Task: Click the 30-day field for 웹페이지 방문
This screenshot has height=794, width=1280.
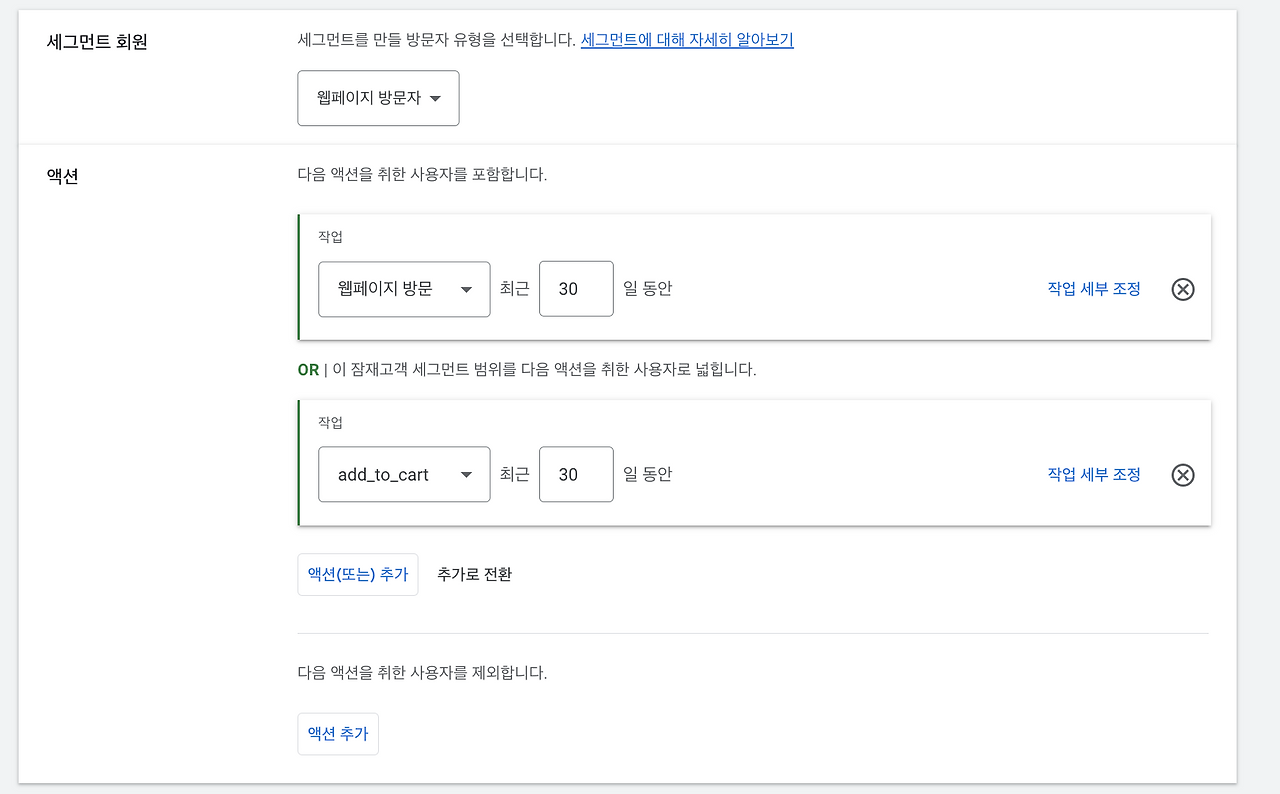Action: point(576,289)
